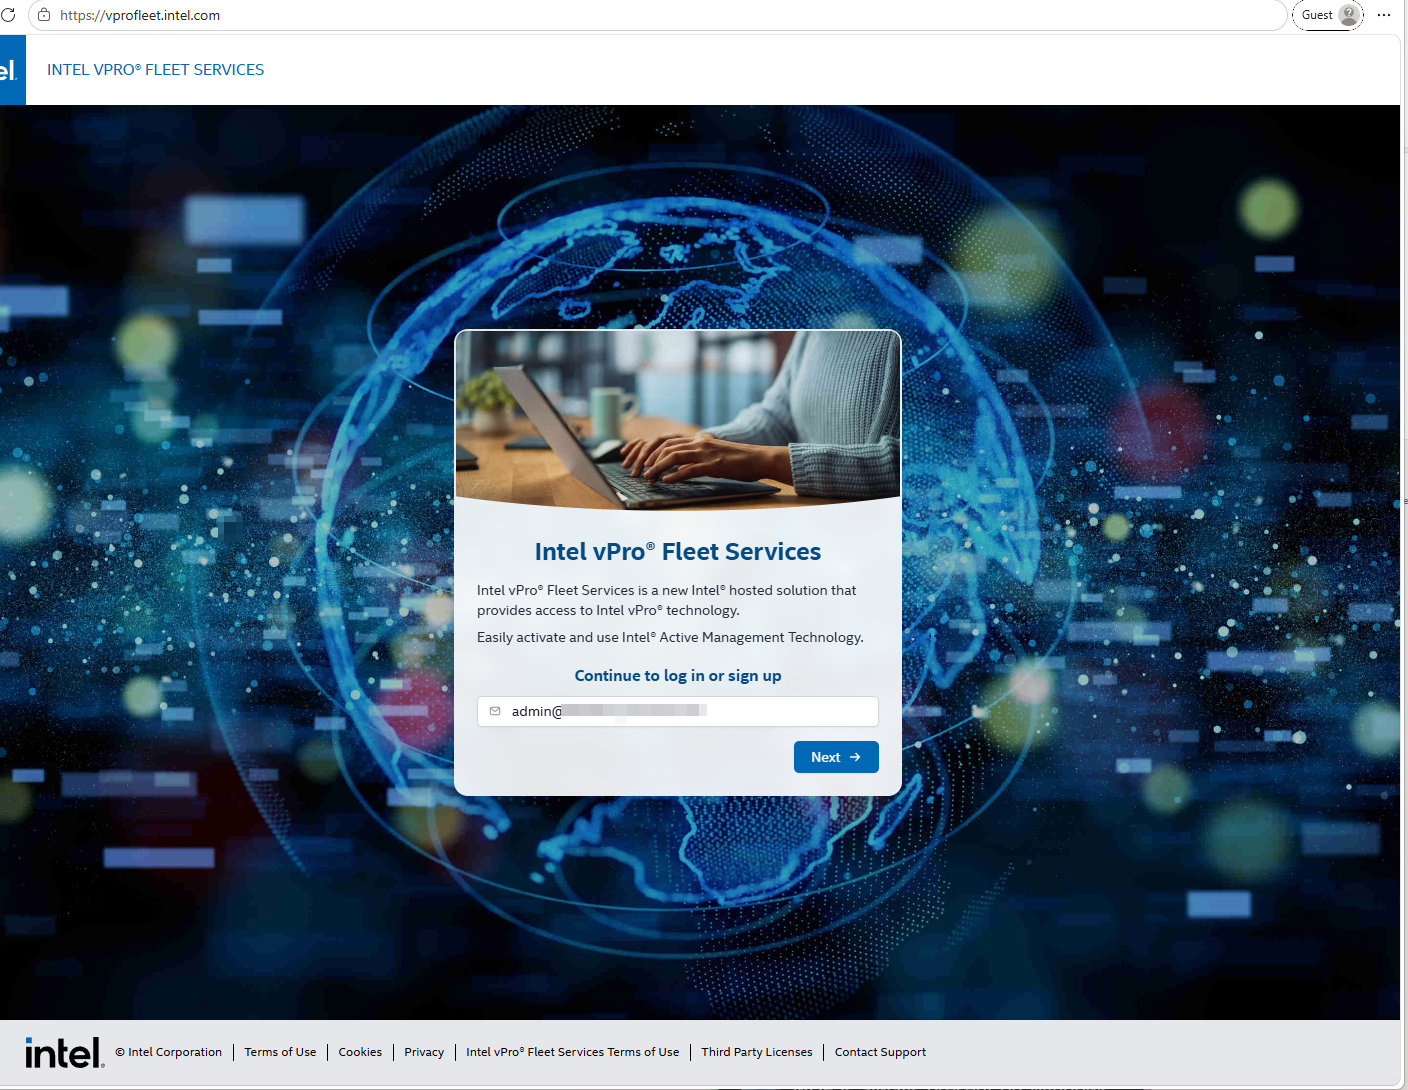Open the Privacy footer link
Viewport: 1408px width, 1090px height.
click(x=424, y=1052)
